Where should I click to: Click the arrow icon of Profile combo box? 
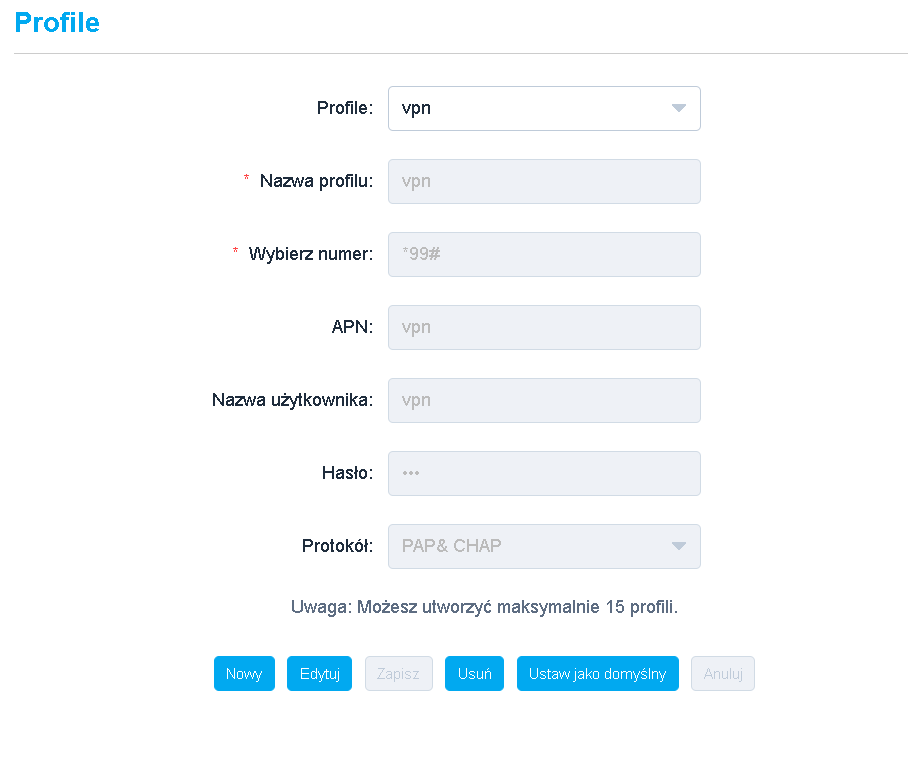tap(679, 108)
